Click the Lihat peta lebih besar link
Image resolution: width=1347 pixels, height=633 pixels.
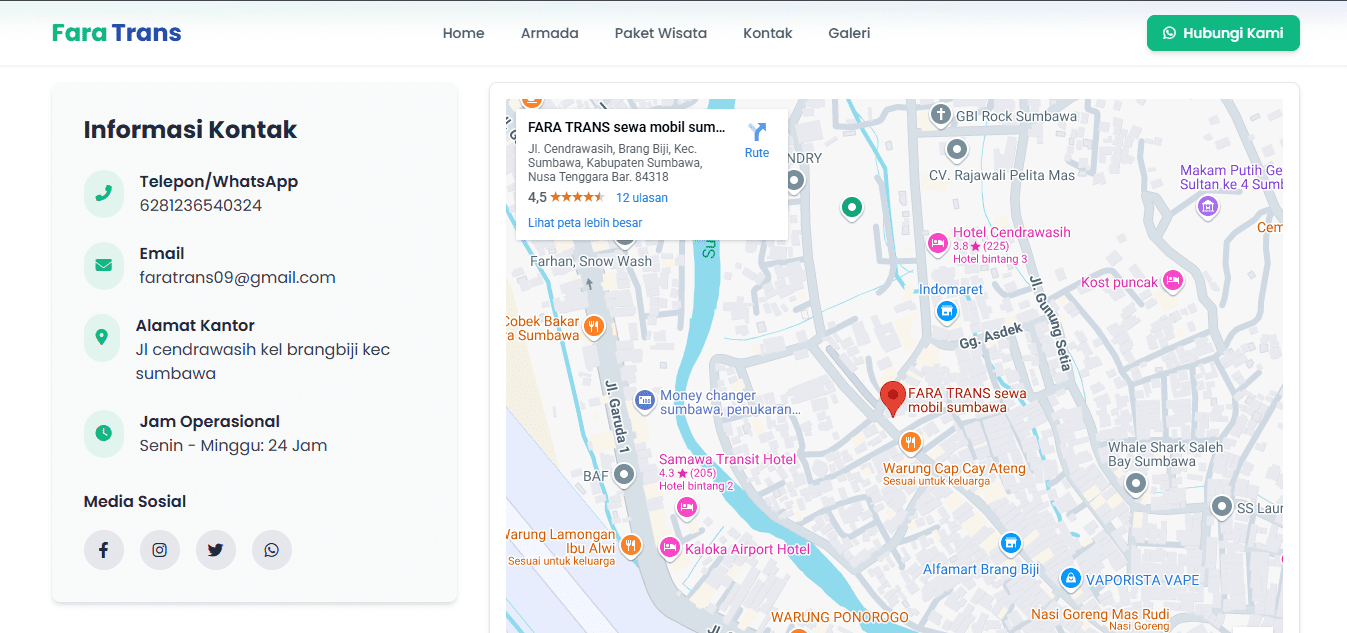click(x=585, y=223)
